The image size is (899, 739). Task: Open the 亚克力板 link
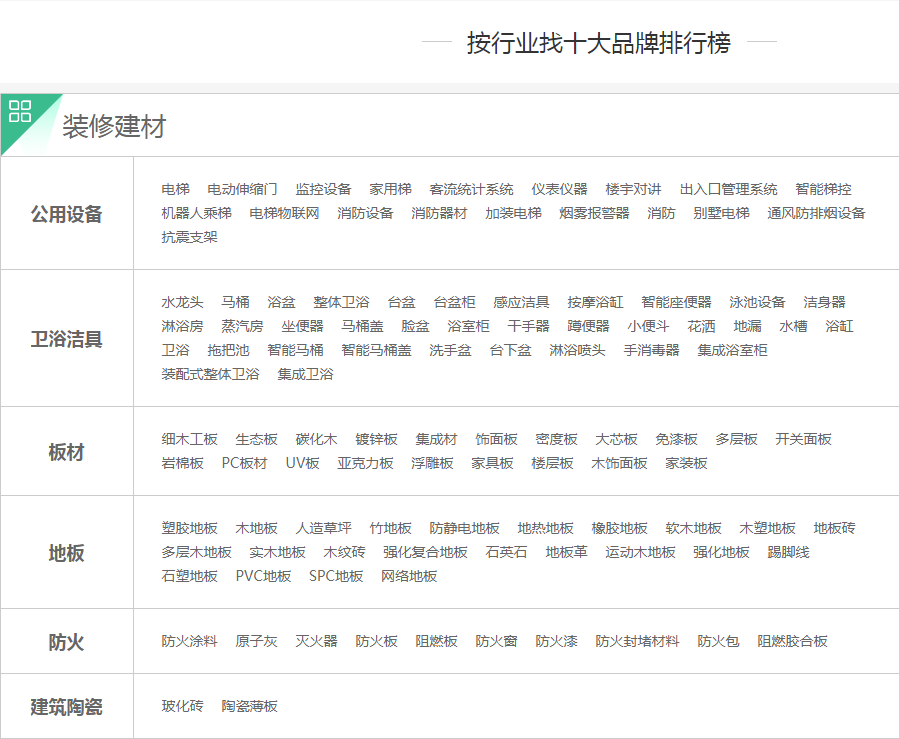(365, 463)
